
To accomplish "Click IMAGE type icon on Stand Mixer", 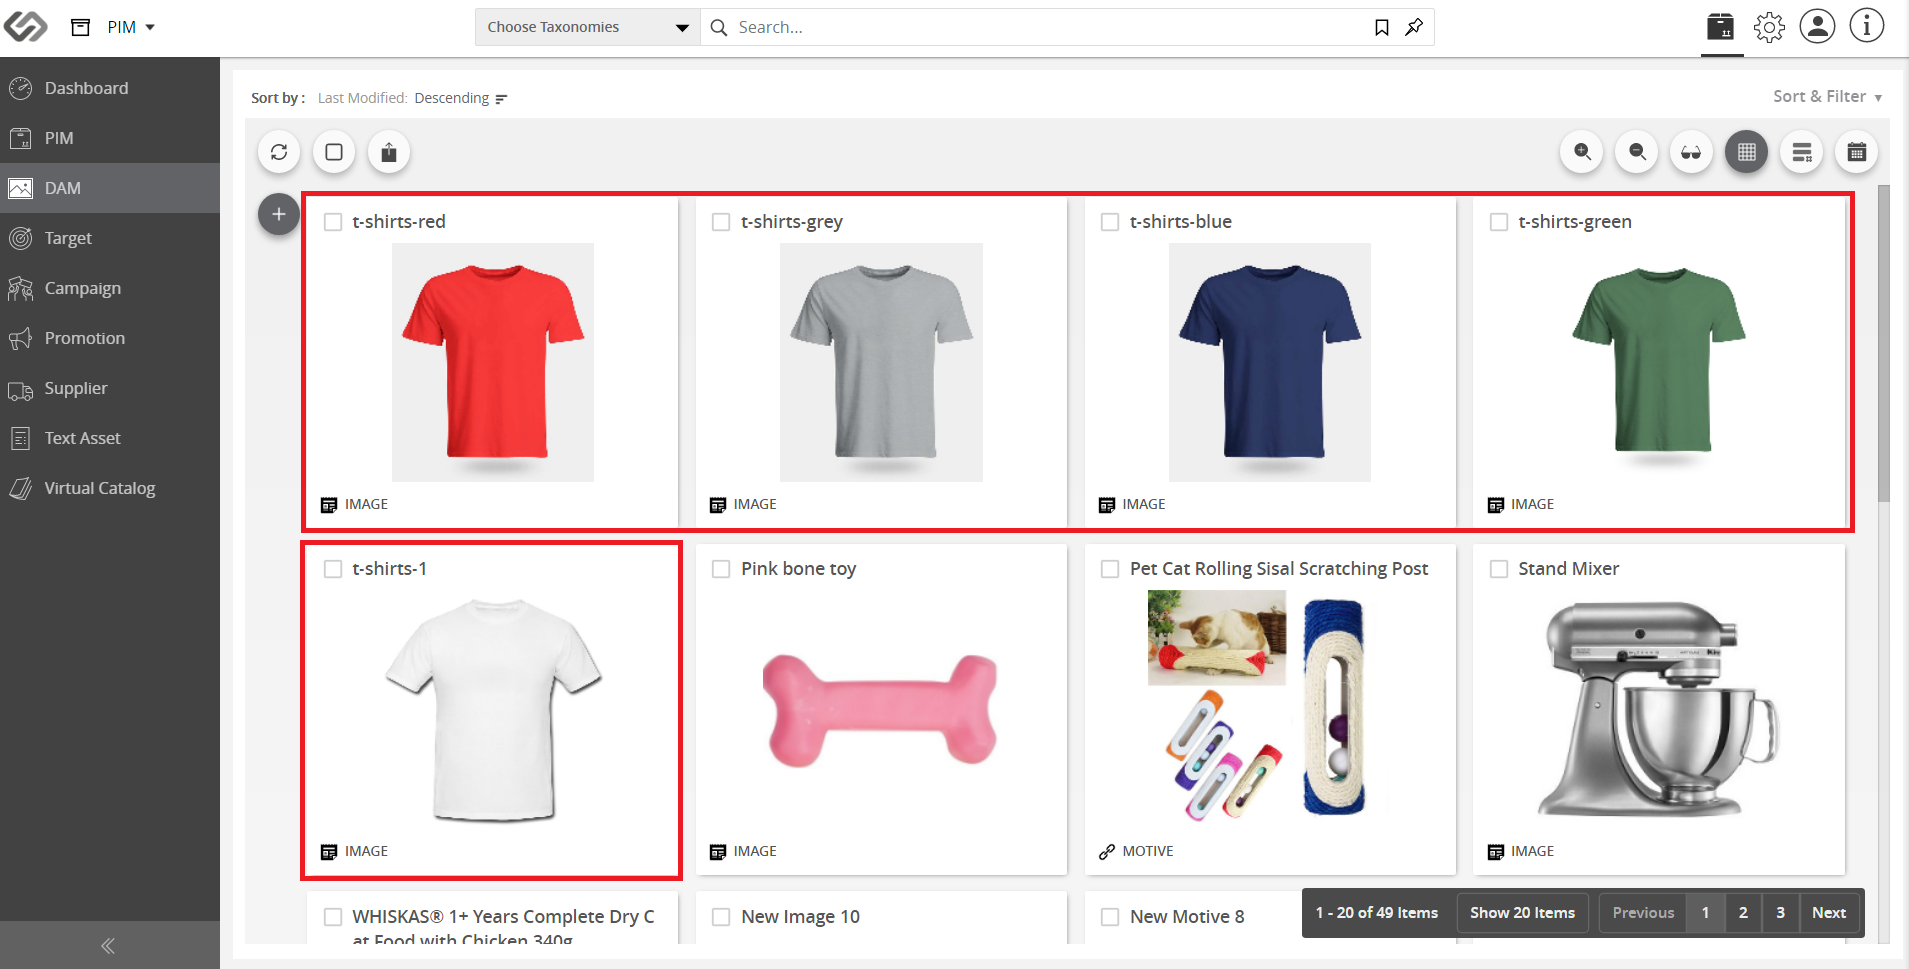I will point(1496,852).
